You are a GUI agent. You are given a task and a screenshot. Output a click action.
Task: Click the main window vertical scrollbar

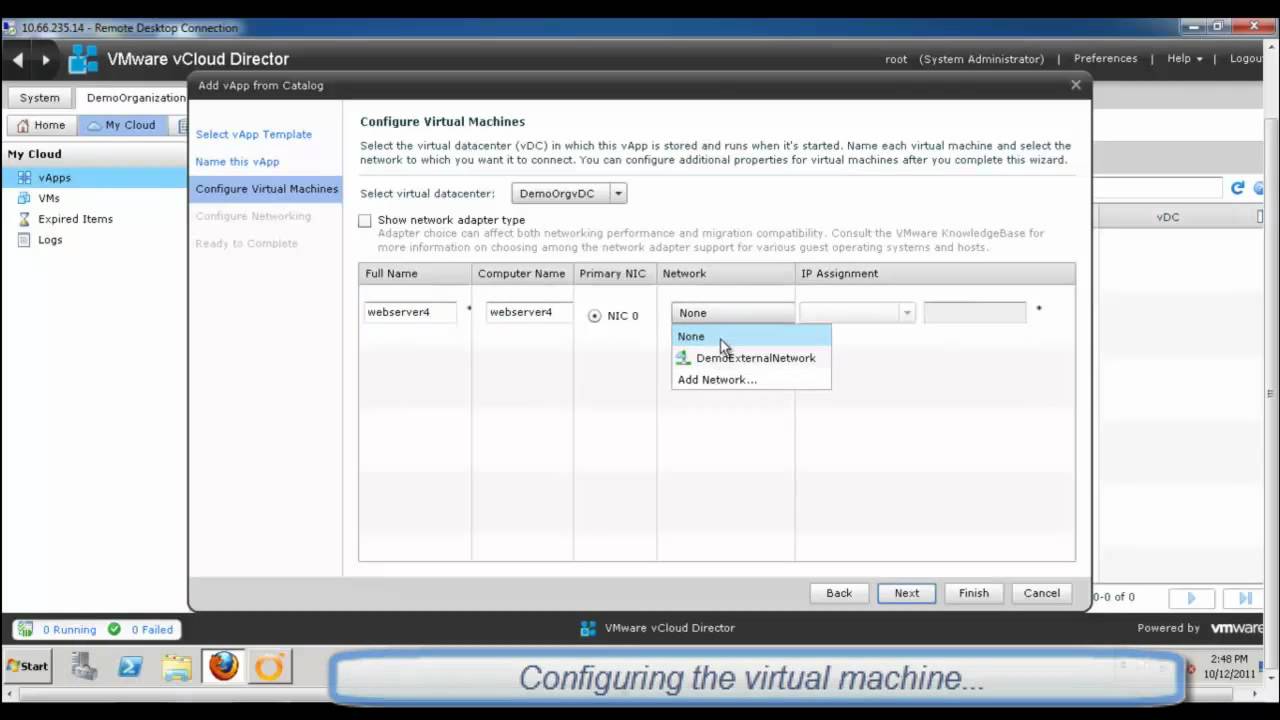pos(1270,395)
